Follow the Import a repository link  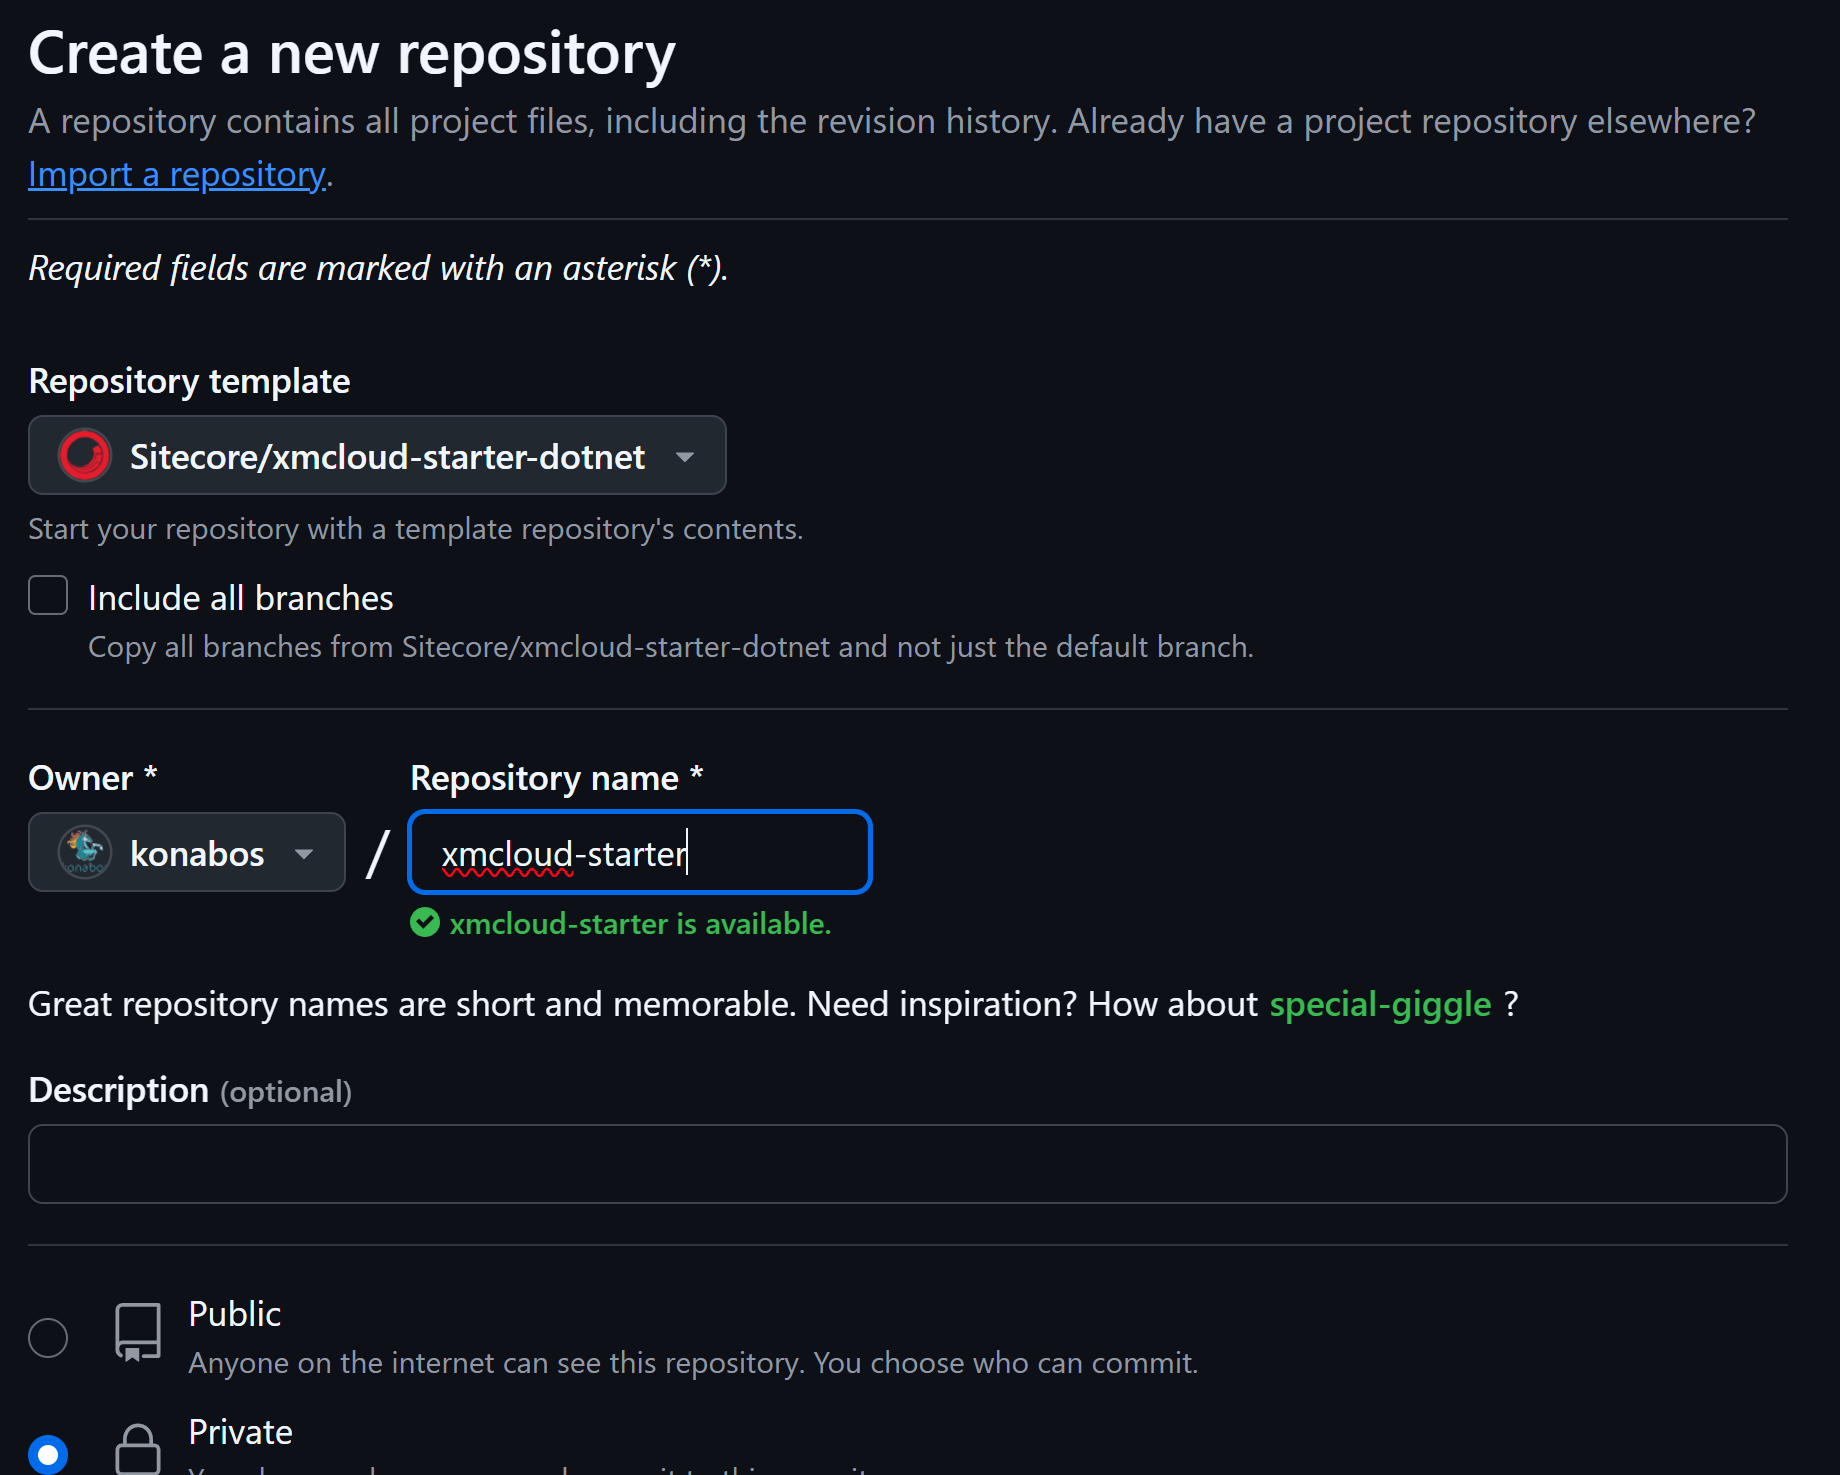point(177,175)
